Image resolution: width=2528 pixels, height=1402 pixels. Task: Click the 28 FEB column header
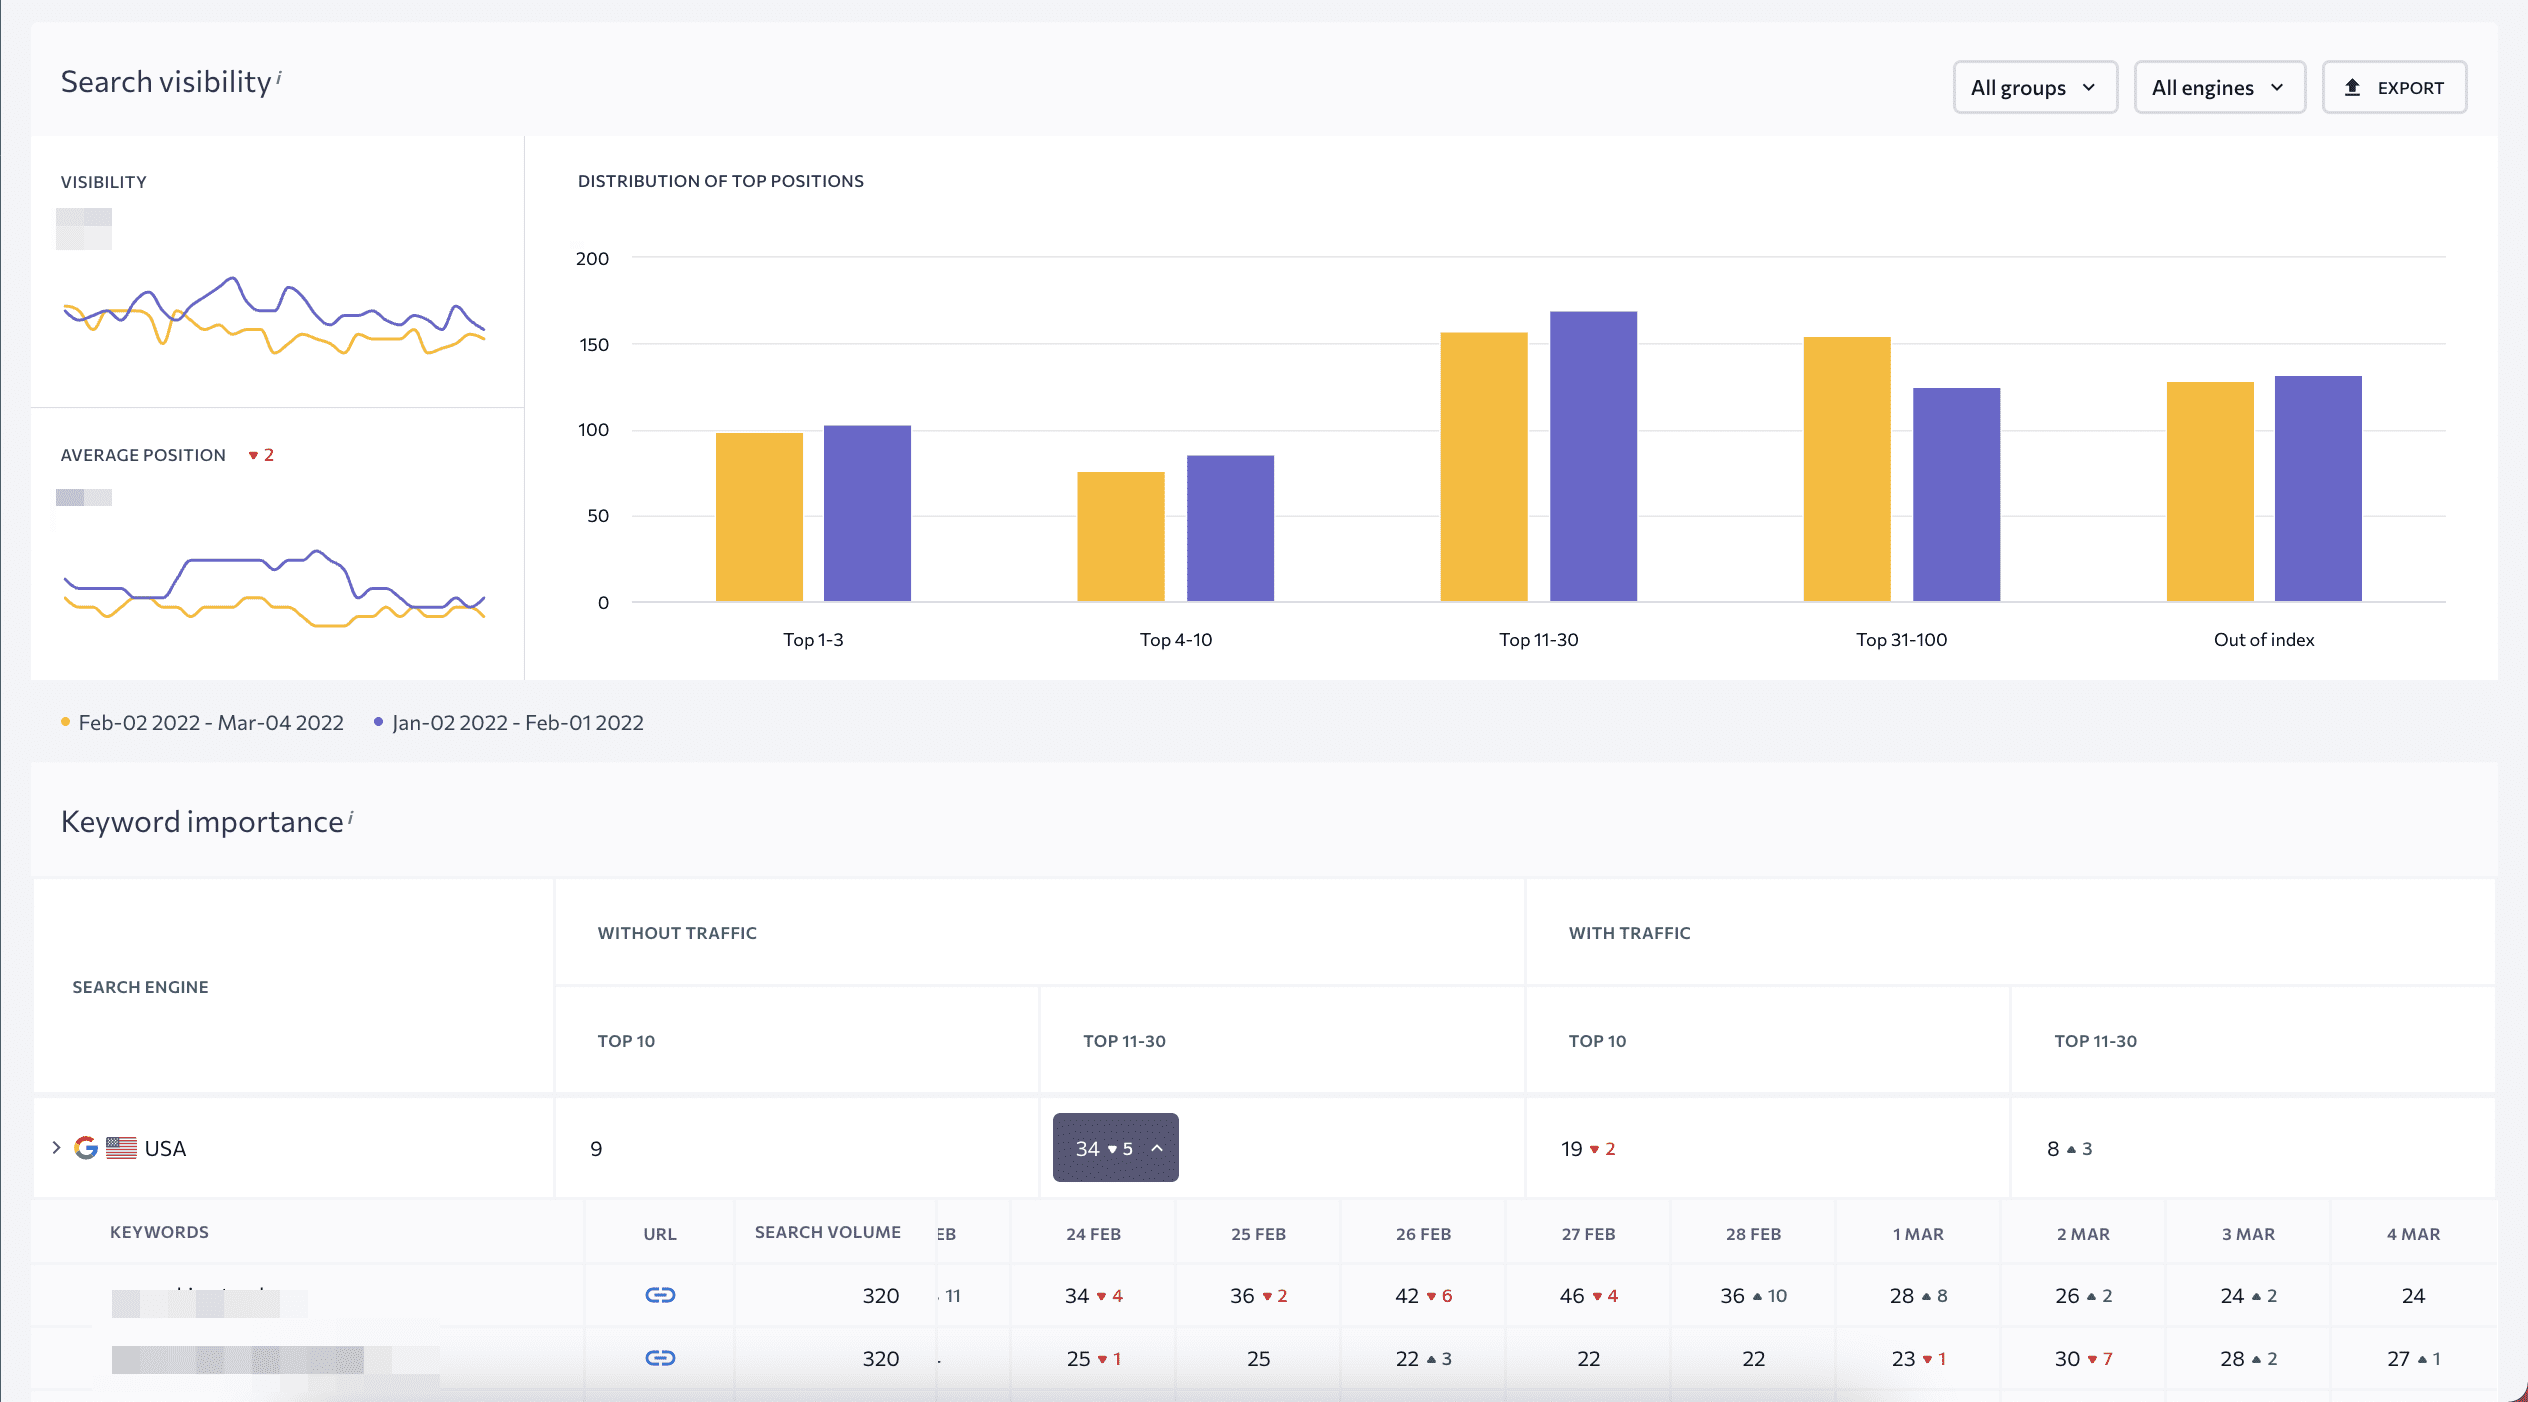click(1753, 1234)
